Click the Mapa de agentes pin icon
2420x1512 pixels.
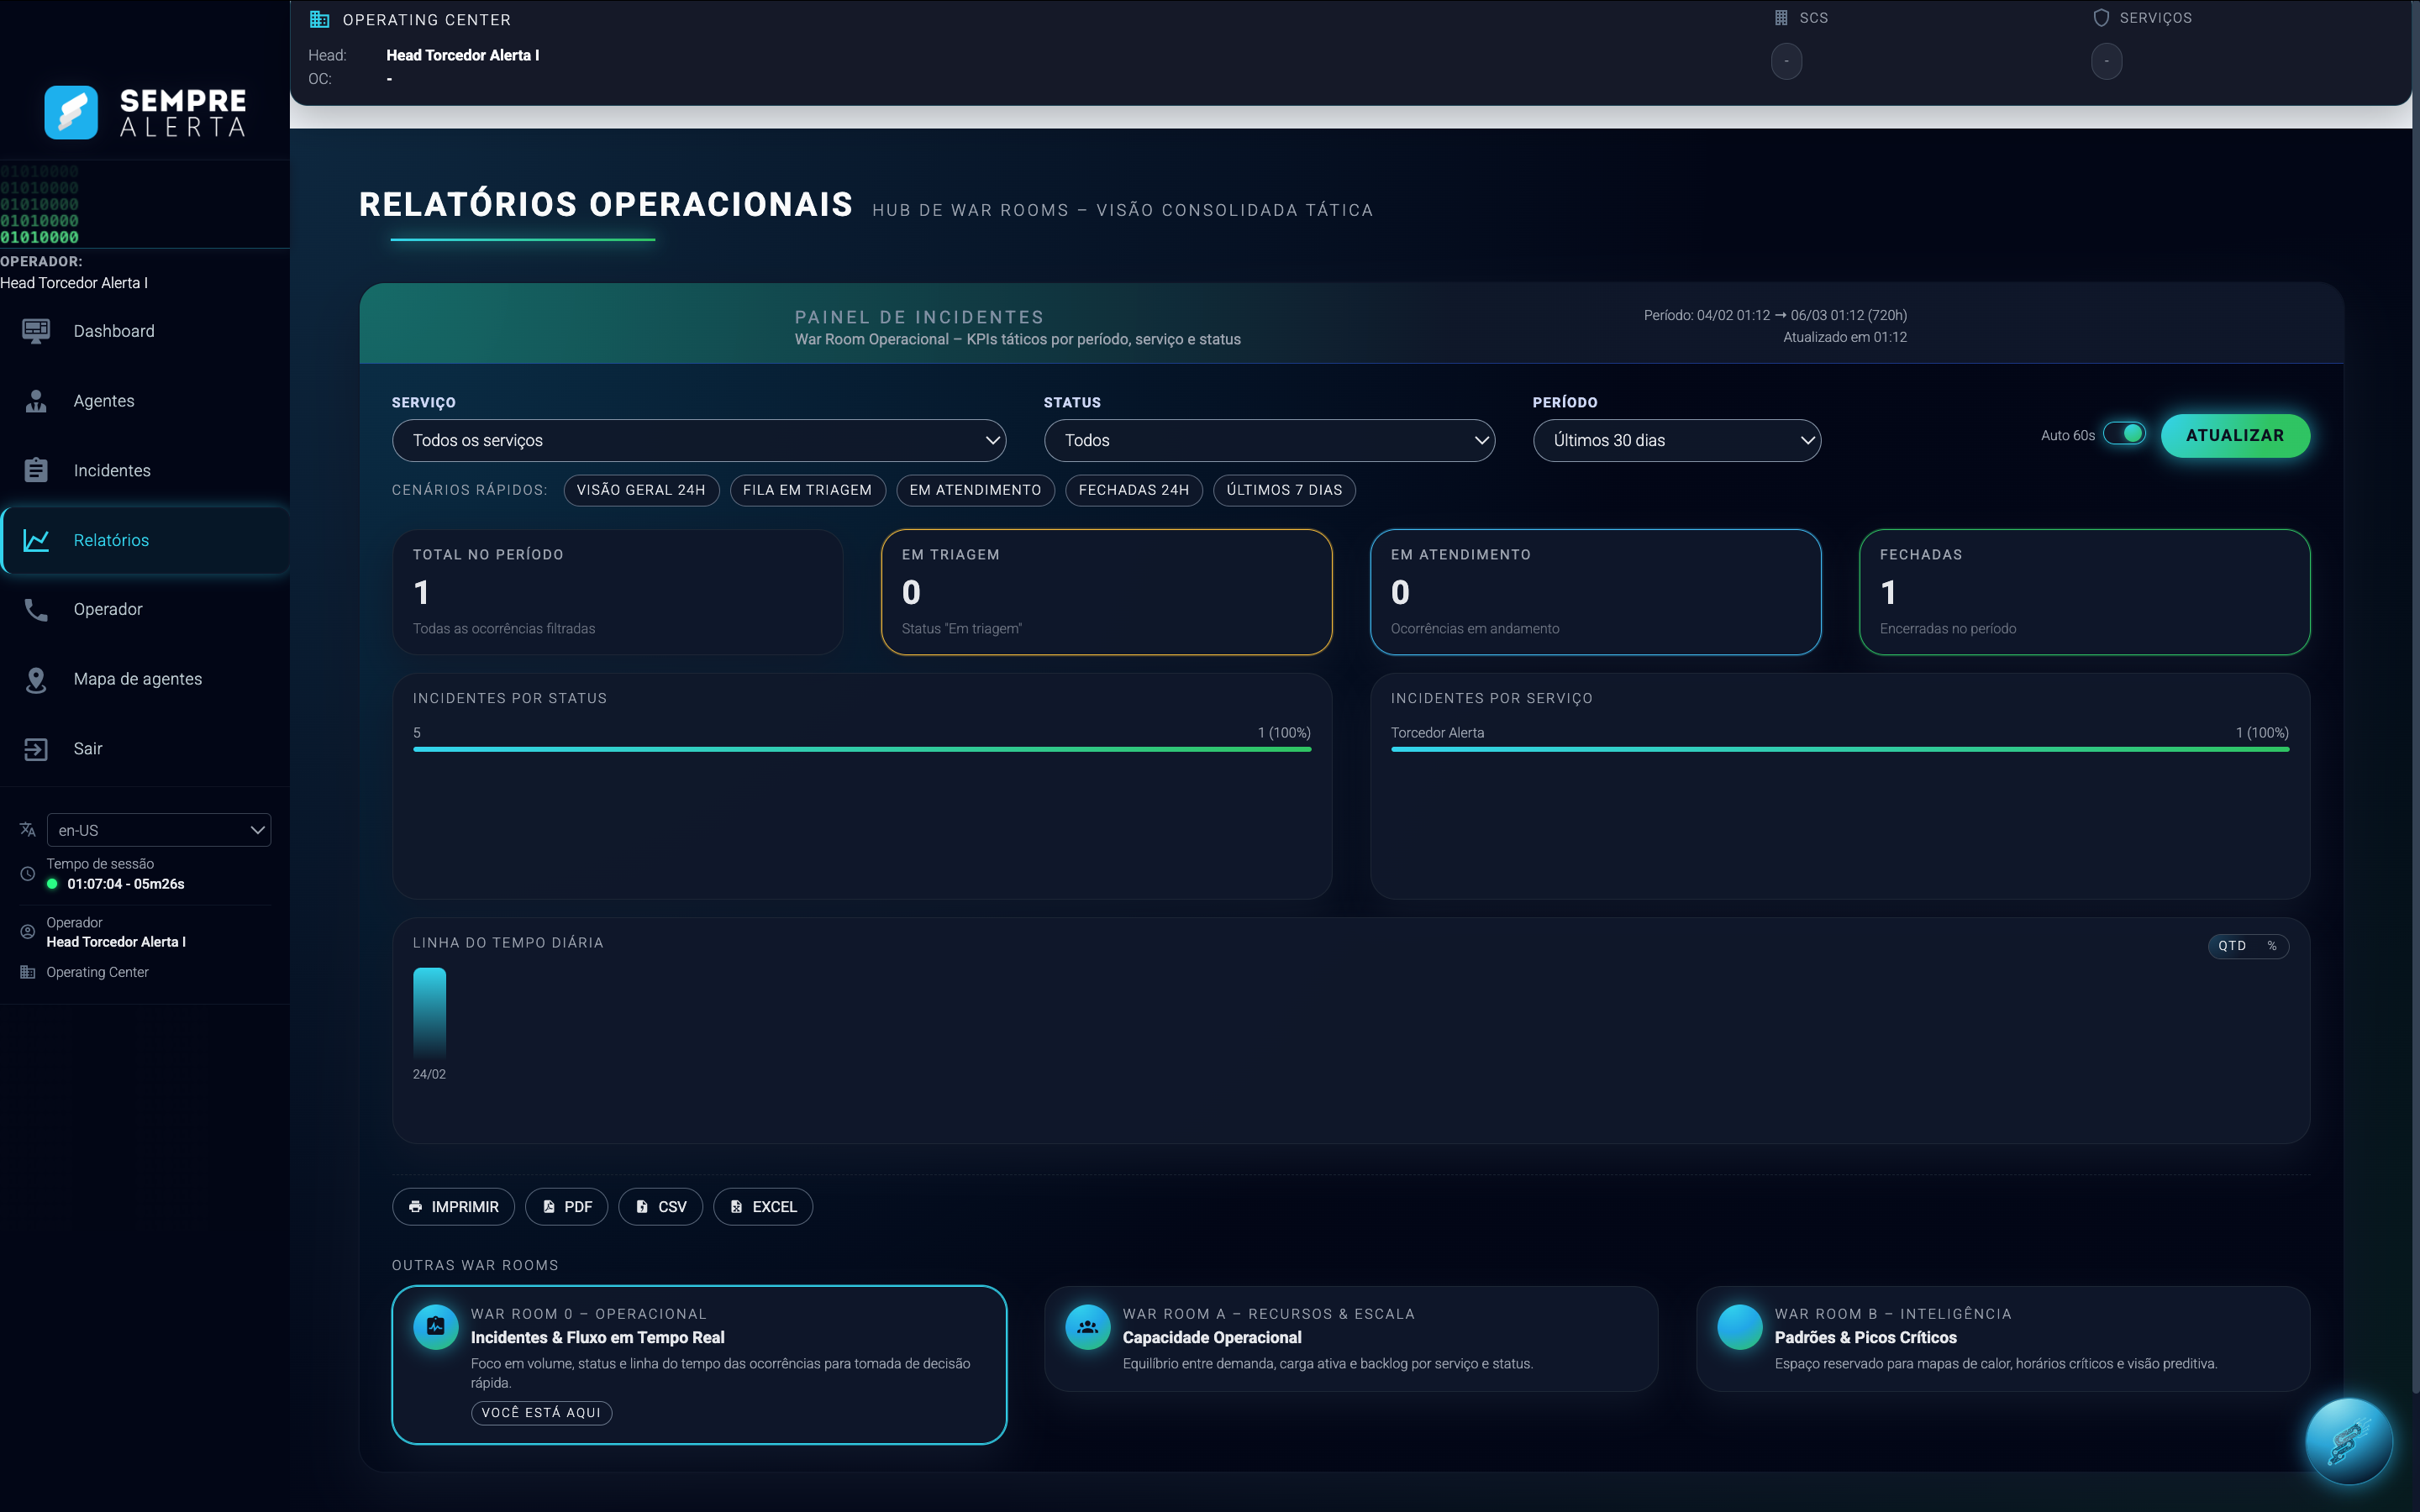tap(36, 679)
